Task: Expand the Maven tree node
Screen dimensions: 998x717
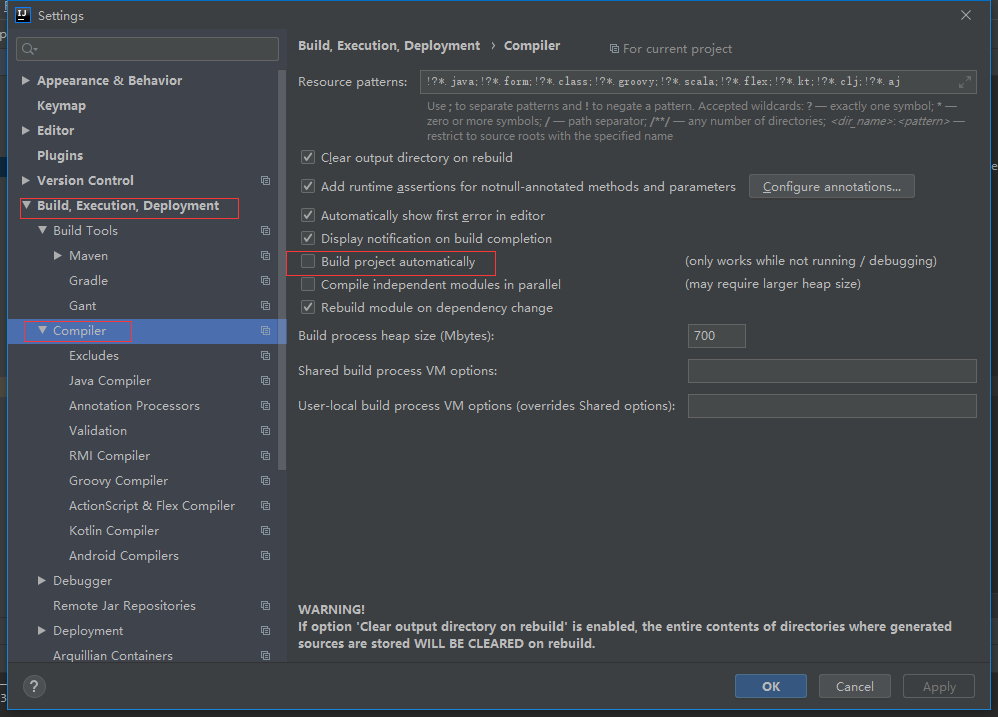Action: 58,256
